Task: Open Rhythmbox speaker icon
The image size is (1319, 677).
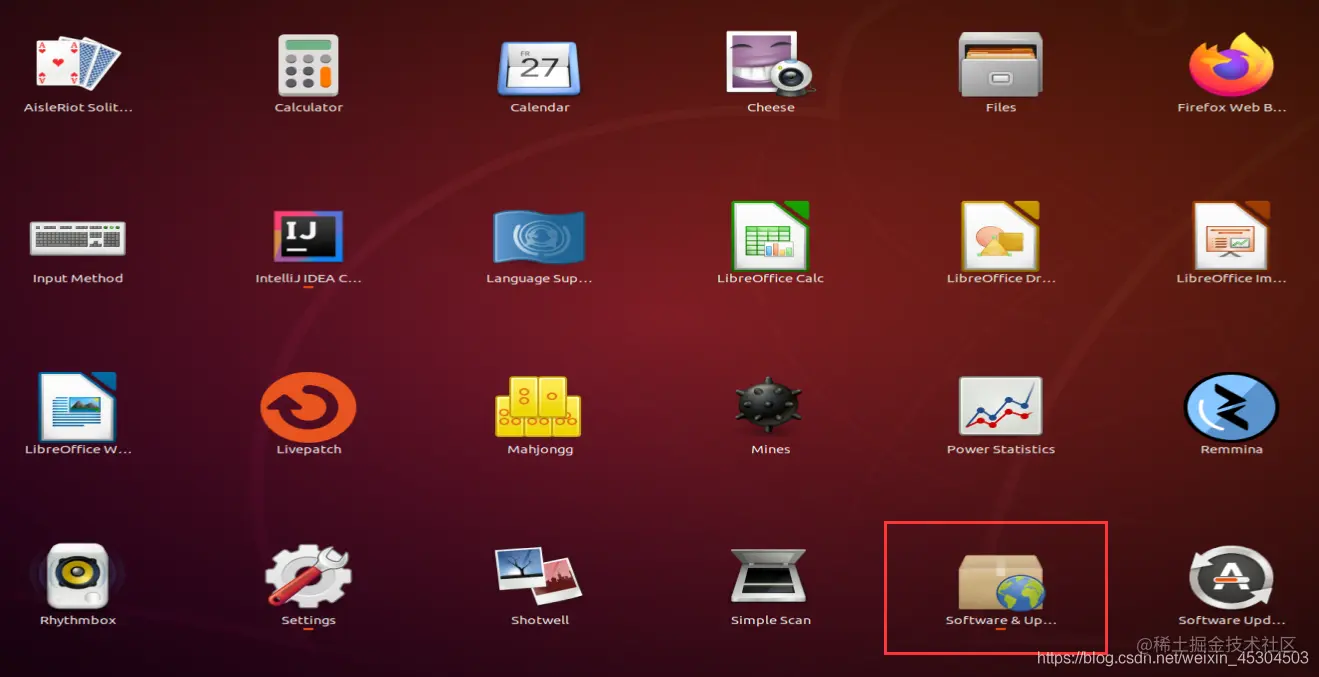Action: 78,577
